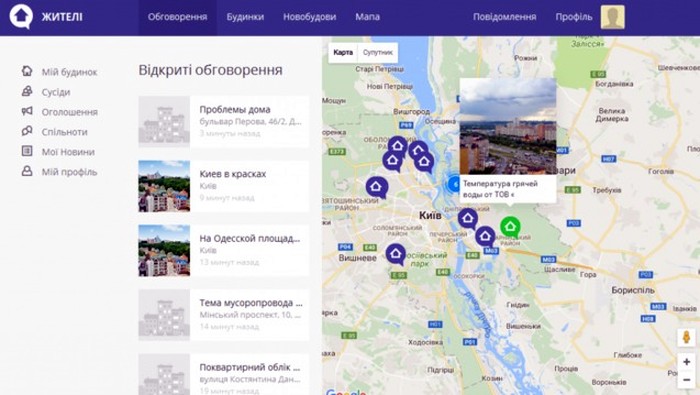The image size is (700, 395).
Task: Open Профіль in the header
Action: click(x=574, y=17)
